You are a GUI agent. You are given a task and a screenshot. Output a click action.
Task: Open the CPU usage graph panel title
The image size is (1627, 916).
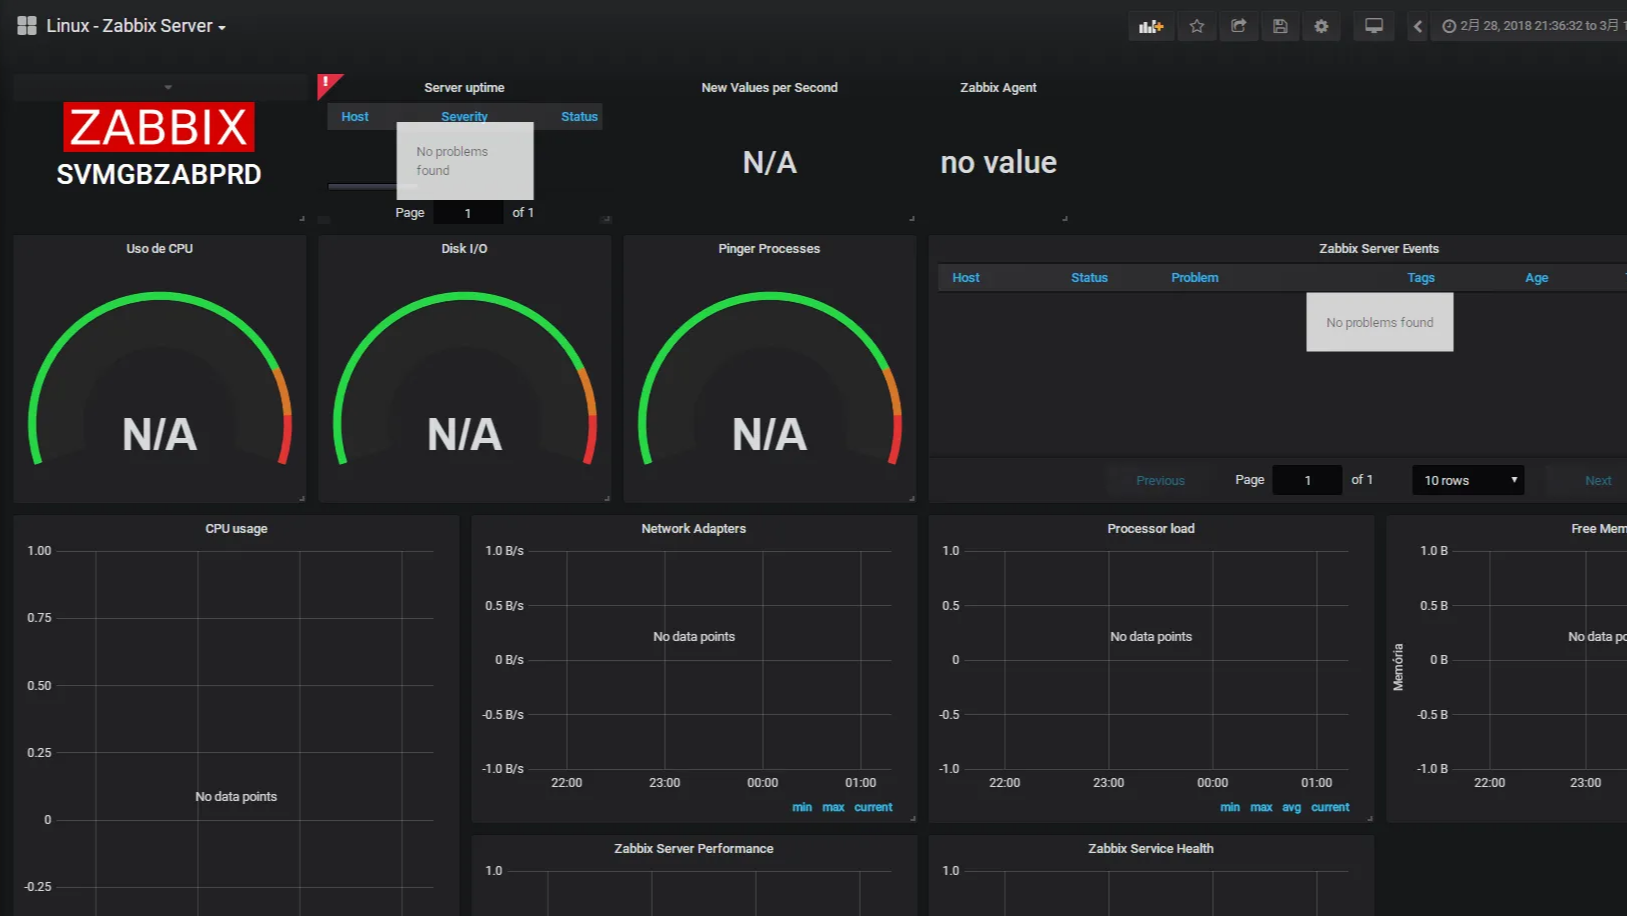click(x=236, y=529)
